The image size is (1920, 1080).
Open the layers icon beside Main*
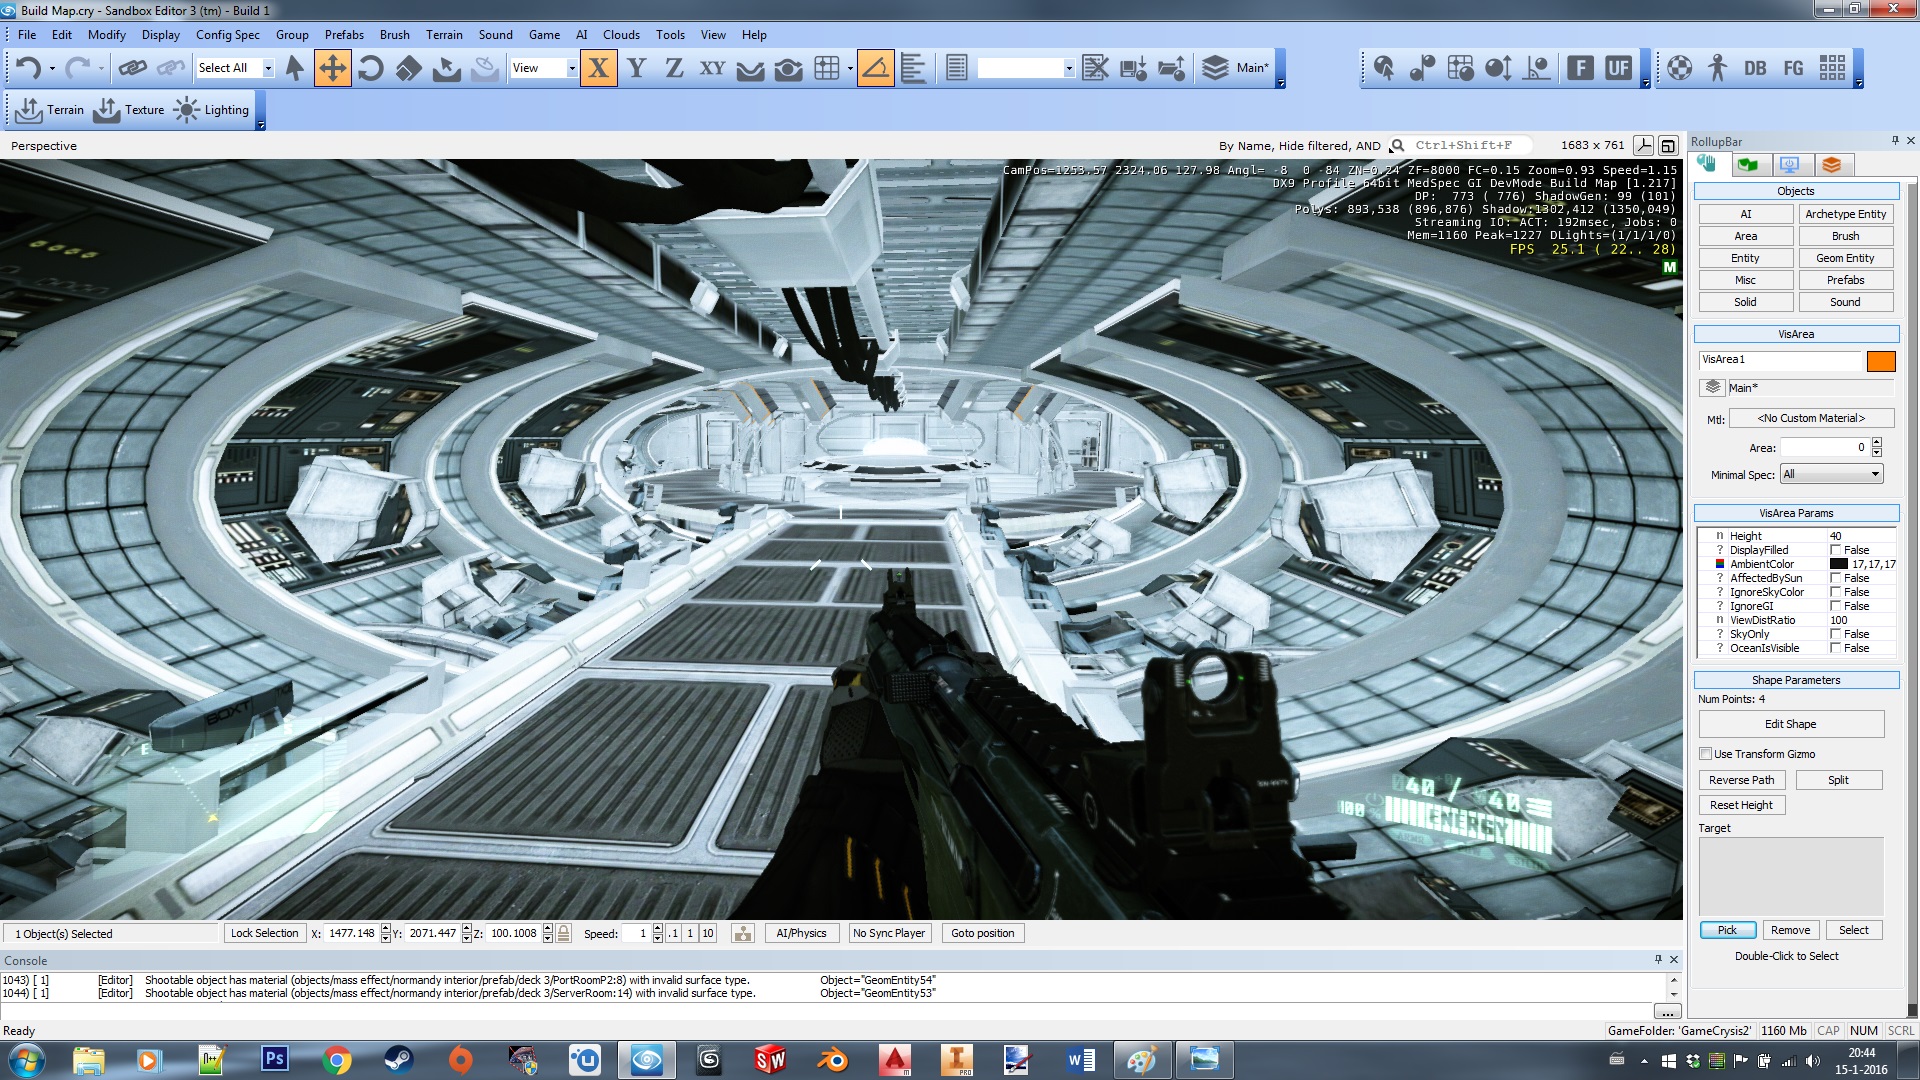[x=1214, y=68]
